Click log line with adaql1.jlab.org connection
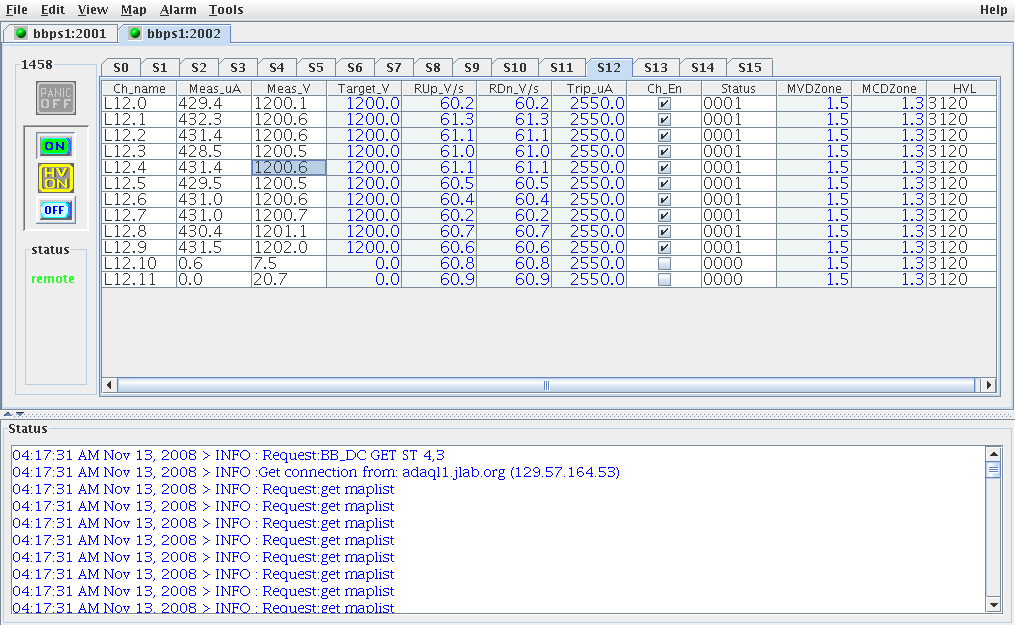The image size is (1015, 626). (316, 473)
